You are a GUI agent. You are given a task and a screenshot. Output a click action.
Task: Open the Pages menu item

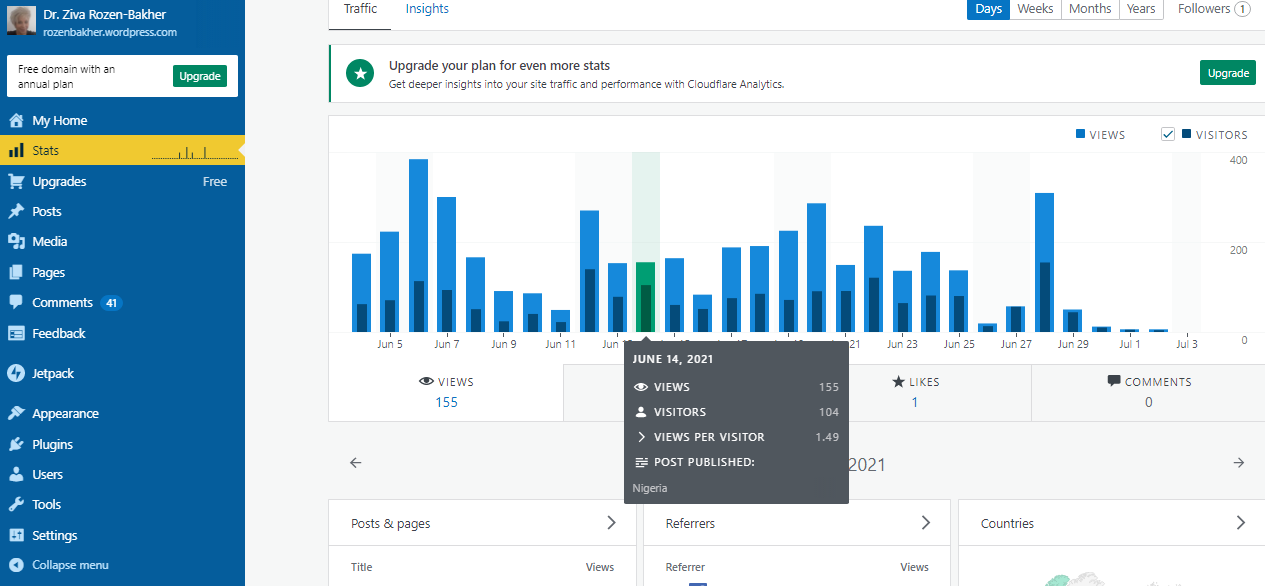pos(122,272)
